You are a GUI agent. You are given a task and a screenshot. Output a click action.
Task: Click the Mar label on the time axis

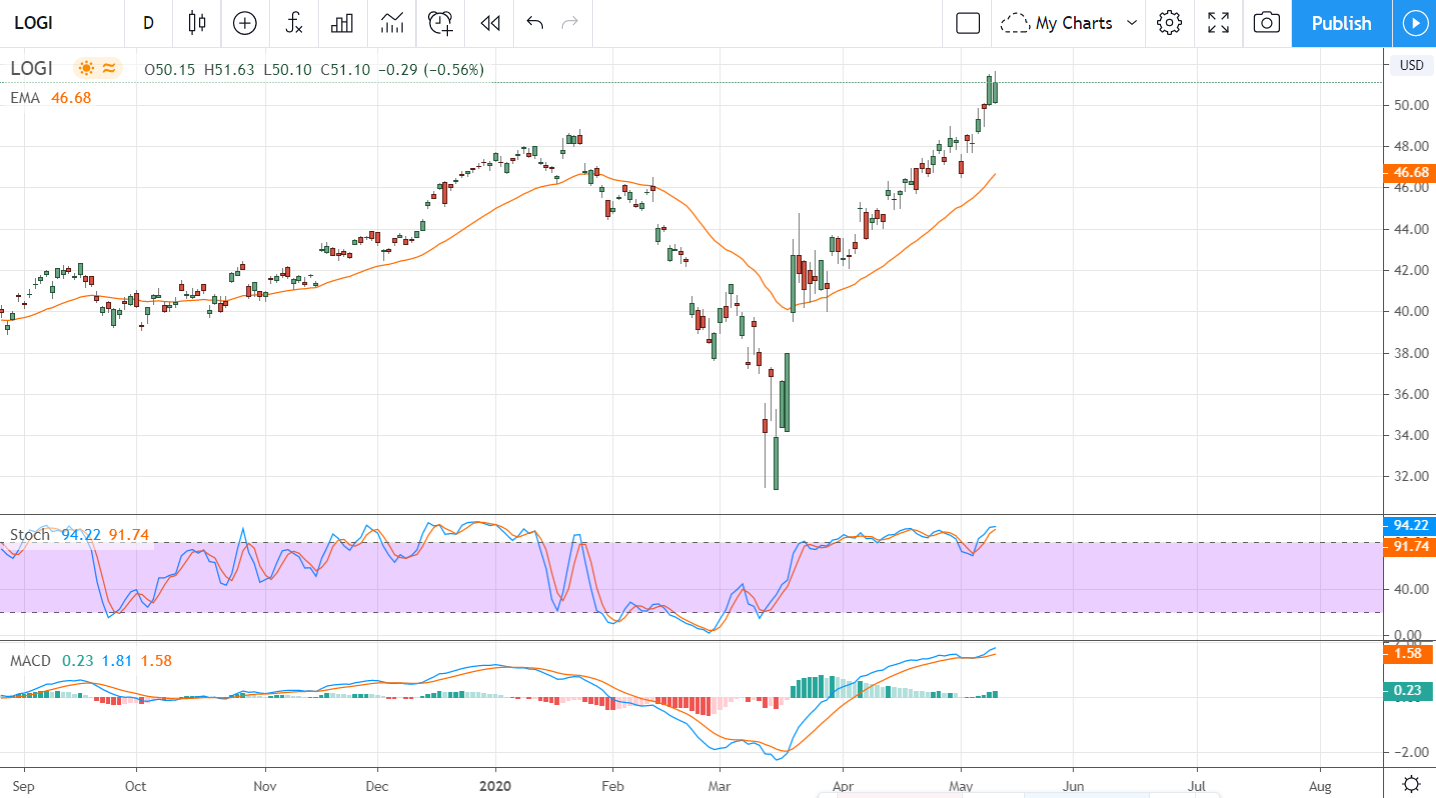(x=719, y=786)
